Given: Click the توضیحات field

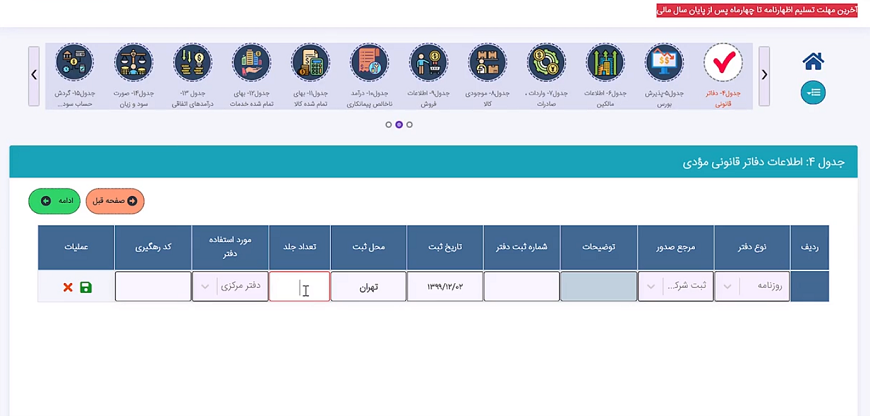Looking at the screenshot, I should [x=598, y=287].
